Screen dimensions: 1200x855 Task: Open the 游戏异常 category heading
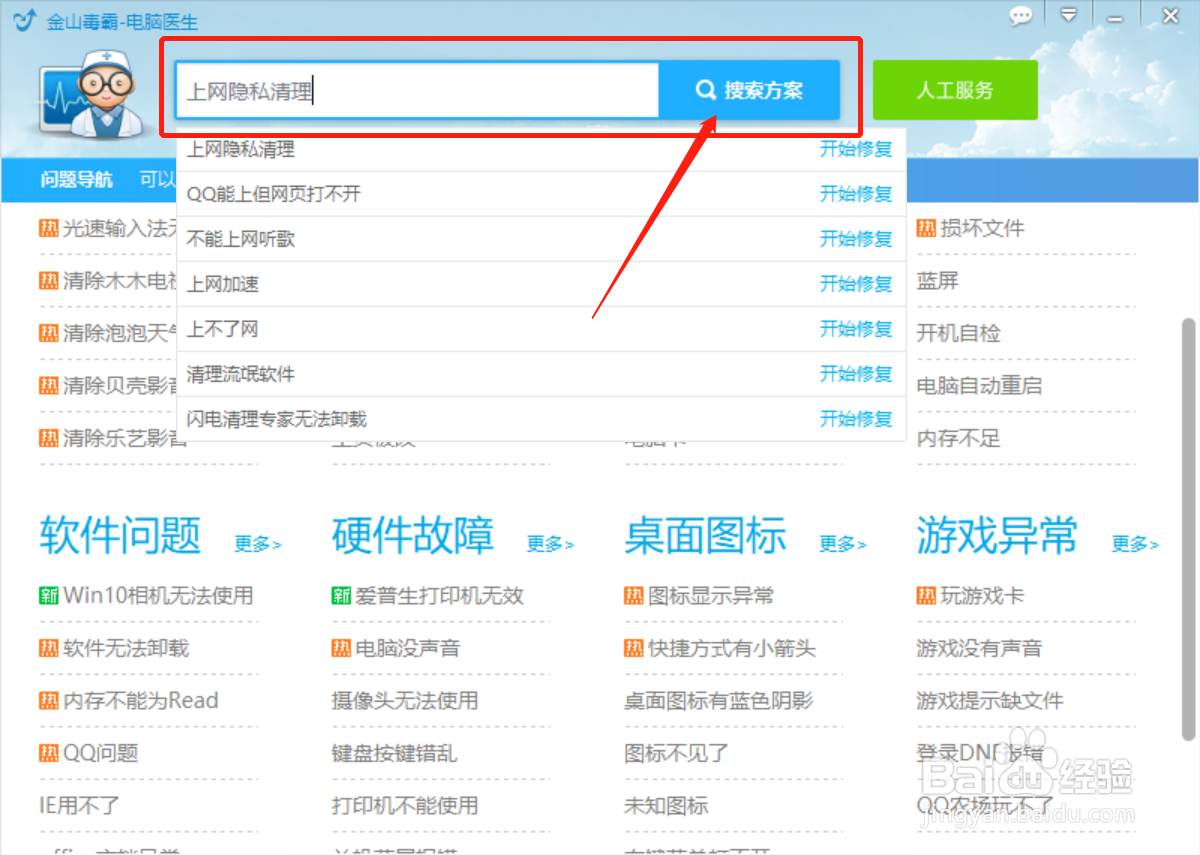998,536
